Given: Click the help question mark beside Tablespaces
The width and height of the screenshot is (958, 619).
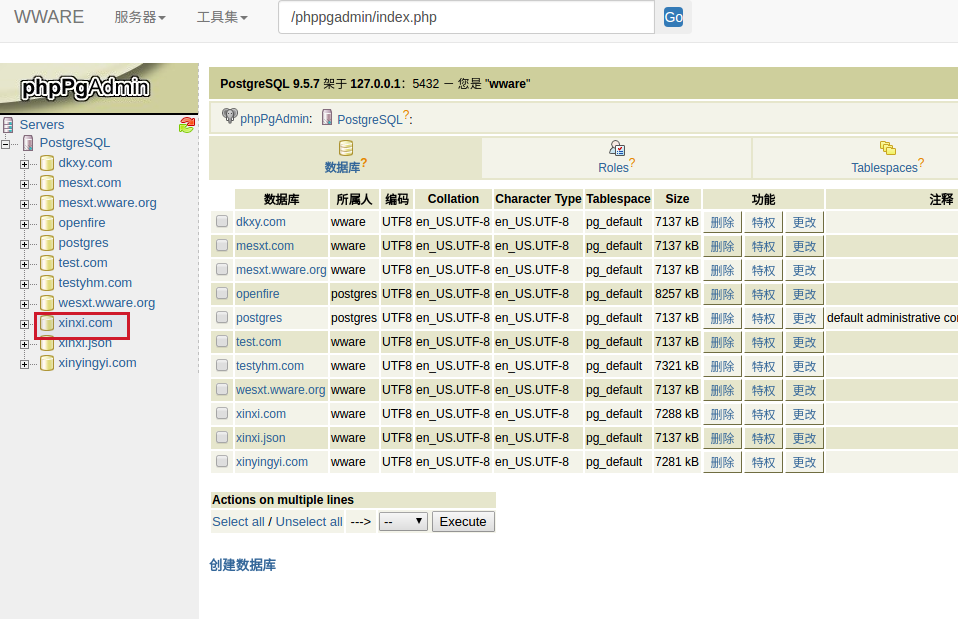Looking at the screenshot, I should tap(921, 163).
